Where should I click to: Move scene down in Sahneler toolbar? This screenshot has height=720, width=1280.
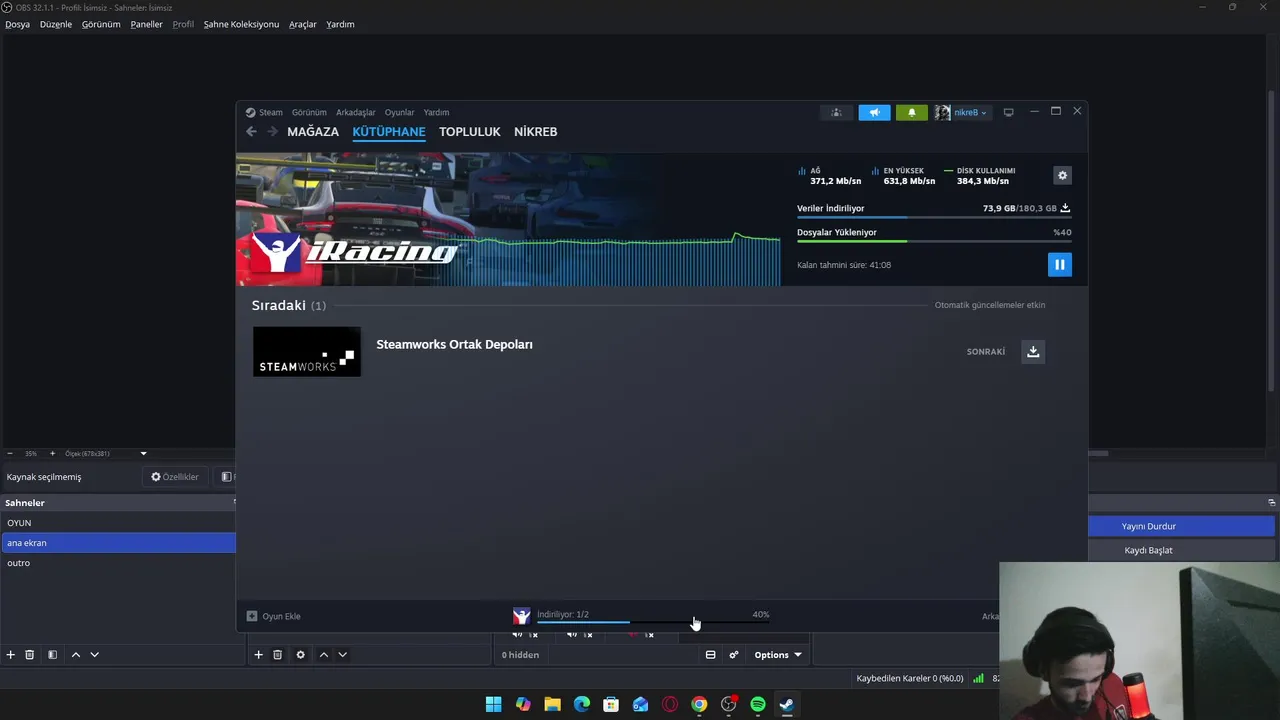[94, 655]
